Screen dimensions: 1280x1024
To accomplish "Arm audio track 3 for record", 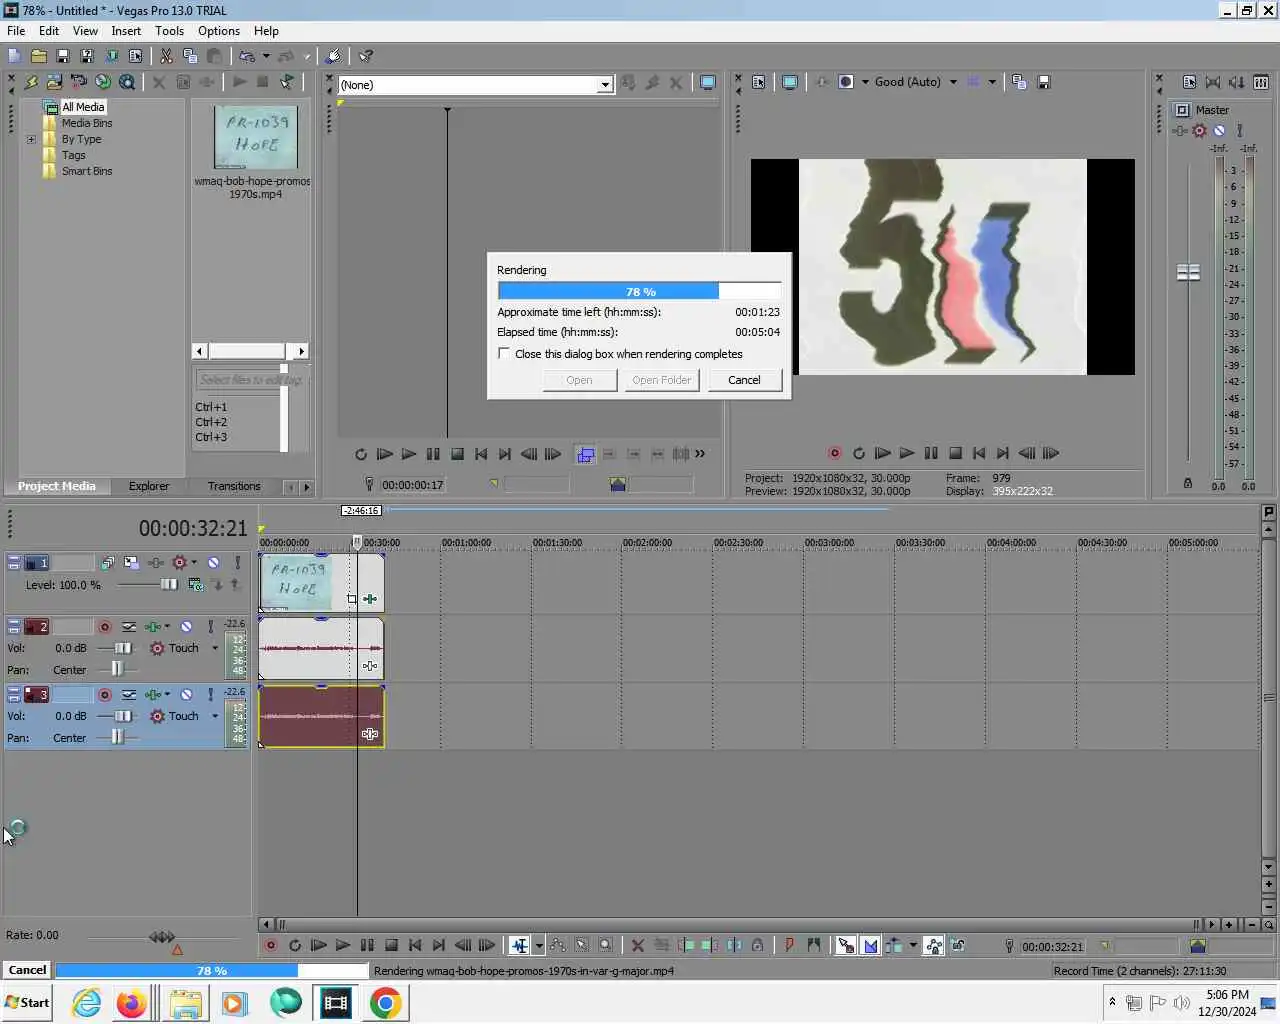I will pyautogui.click(x=104, y=695).
